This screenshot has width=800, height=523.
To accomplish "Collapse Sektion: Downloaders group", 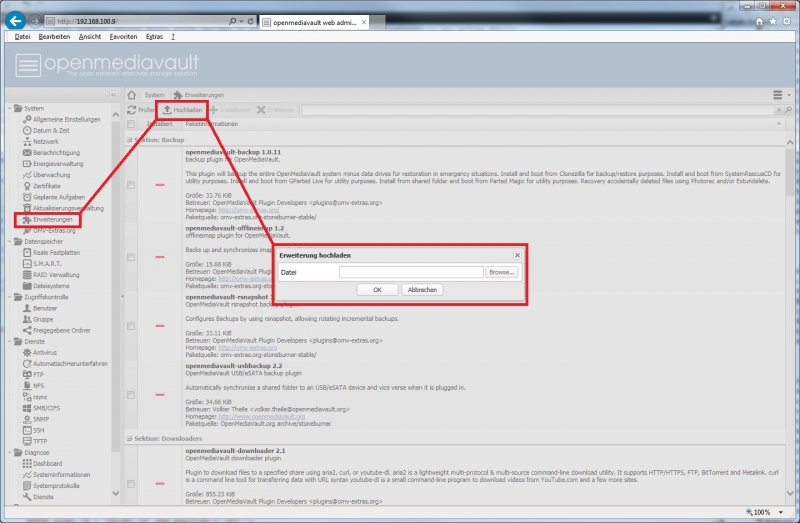I will [x=129, y=438].
